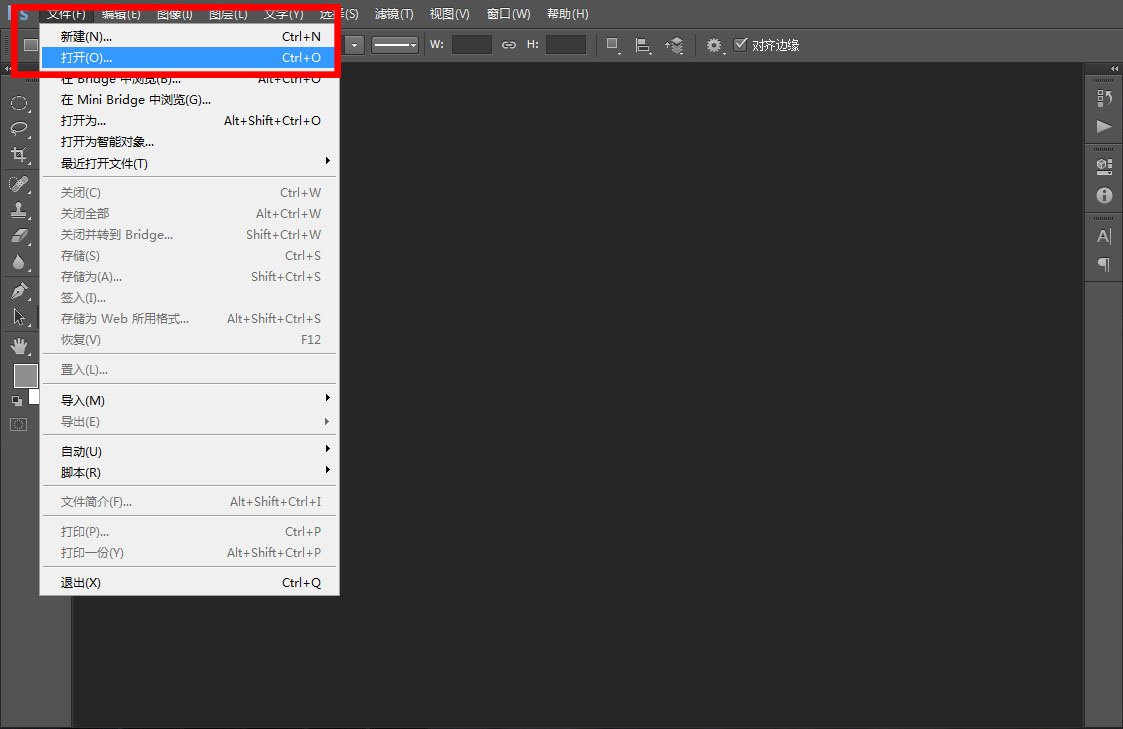Click the W width input field
1123x729 pixels.
pyautogui.click(x=471, y=45)
